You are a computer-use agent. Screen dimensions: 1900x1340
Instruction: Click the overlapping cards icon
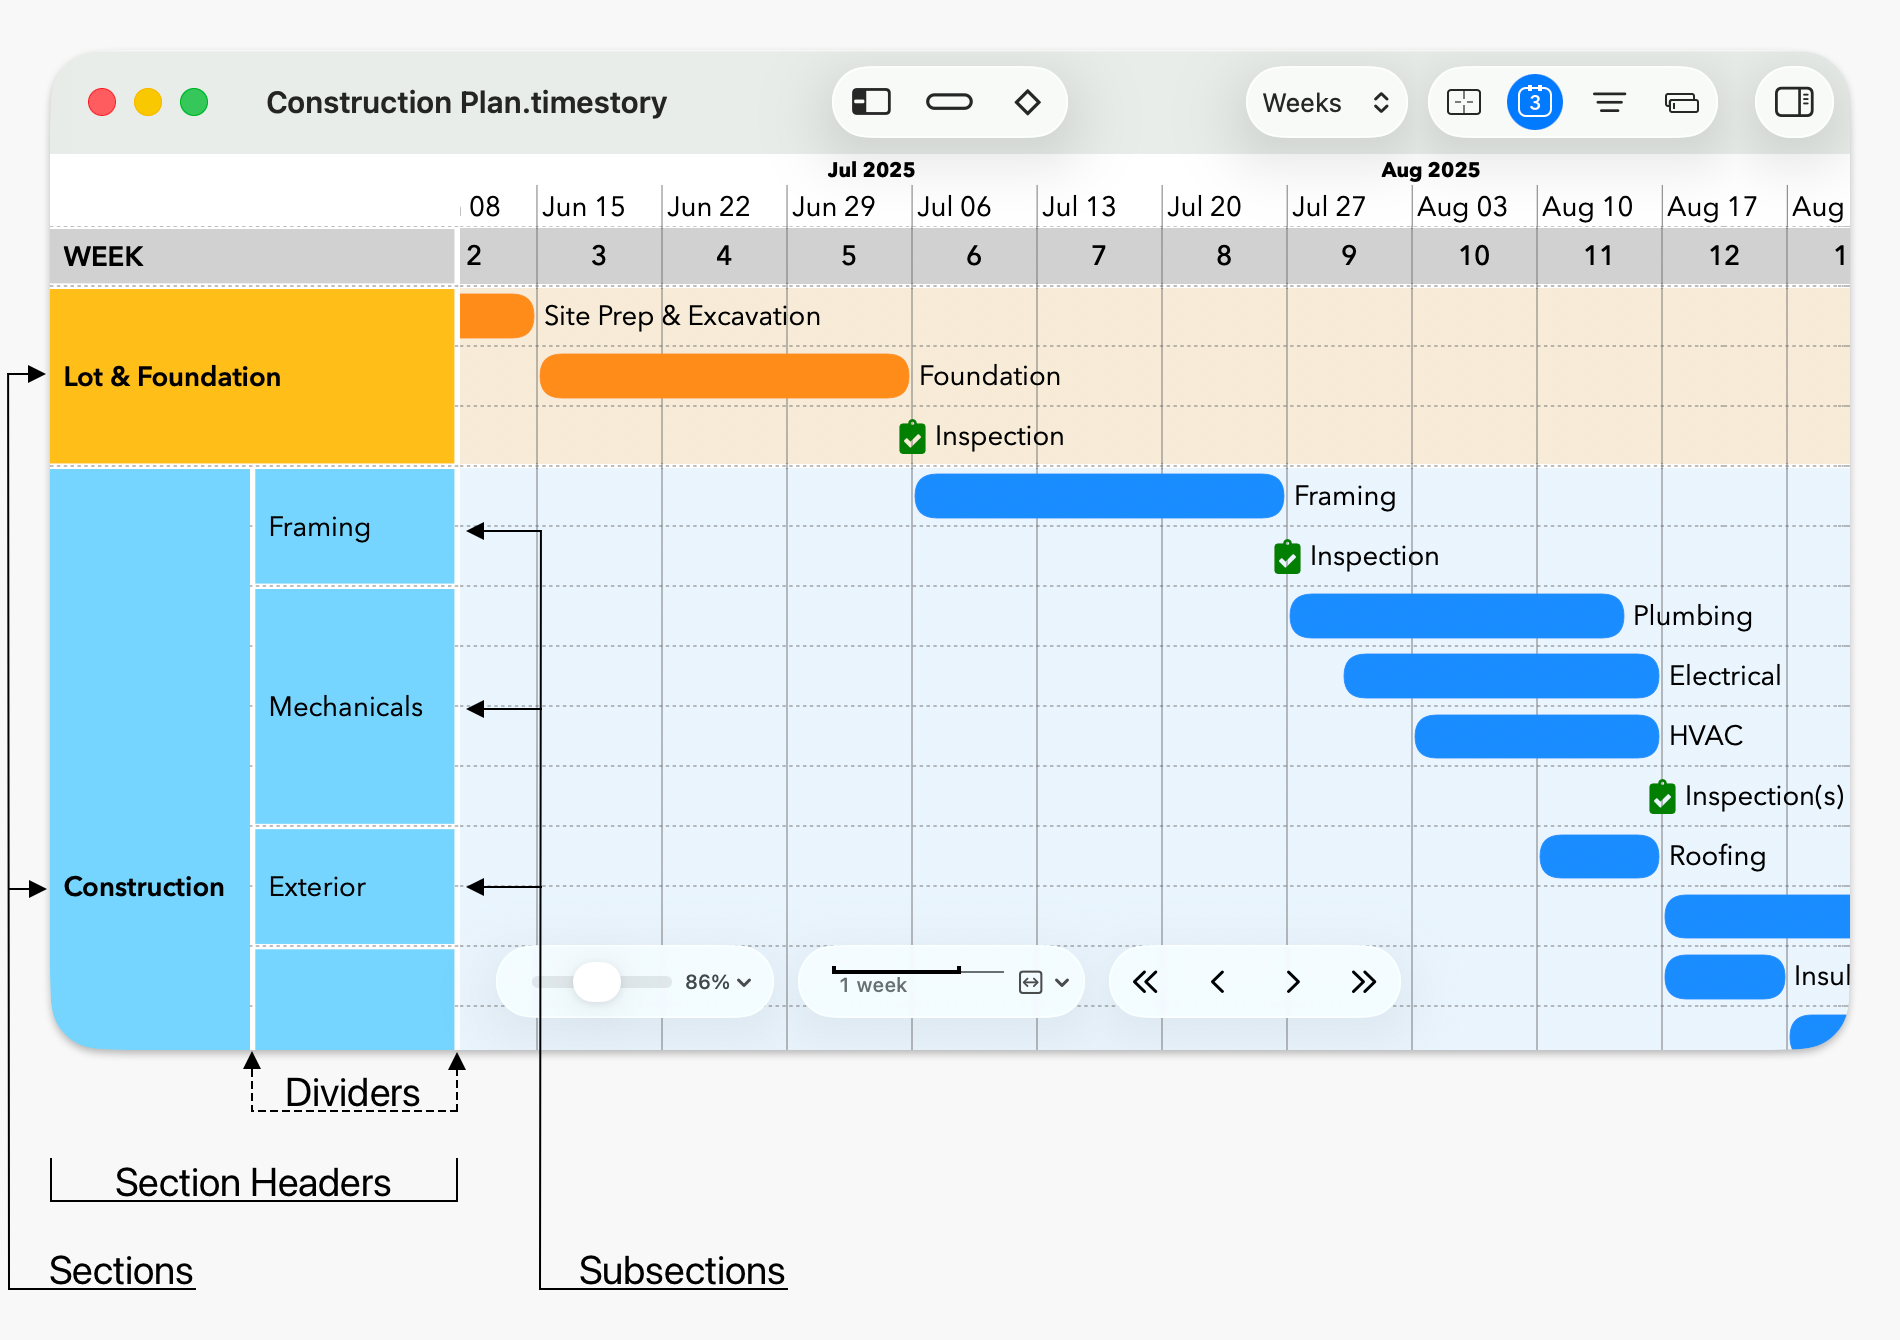1681,101
